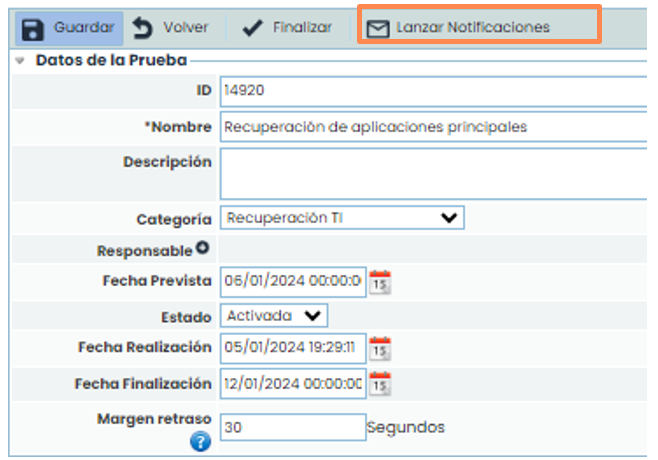Click the Finalizar checkmark icon
658x460 pixels.
253,28
